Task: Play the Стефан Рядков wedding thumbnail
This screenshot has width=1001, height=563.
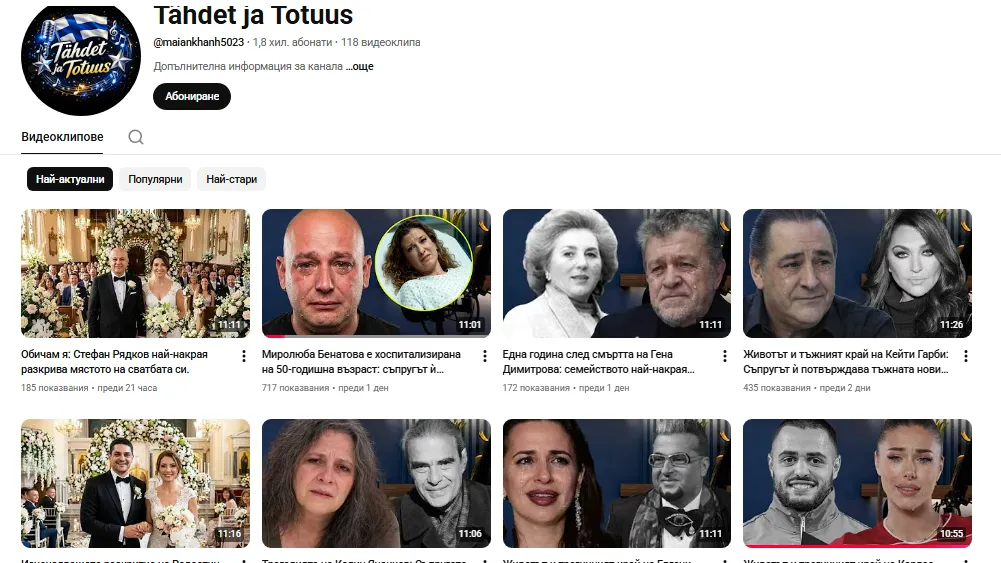Action: pos(135,273)
